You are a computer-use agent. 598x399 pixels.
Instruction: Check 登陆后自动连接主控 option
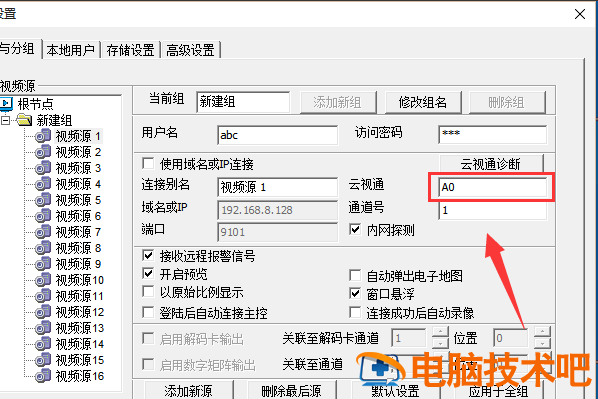148,312
